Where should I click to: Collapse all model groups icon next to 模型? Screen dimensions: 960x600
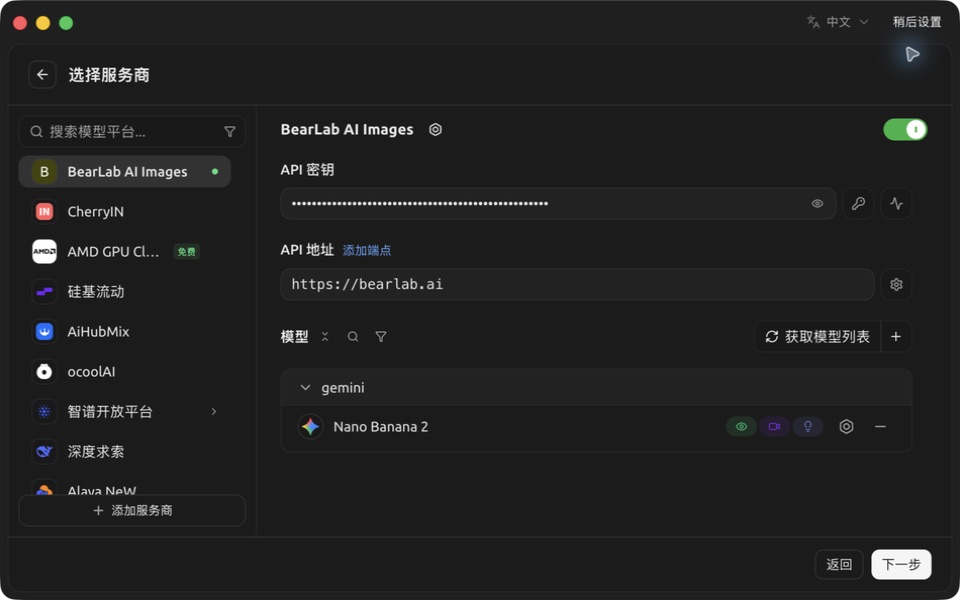[x=325, y=337]
